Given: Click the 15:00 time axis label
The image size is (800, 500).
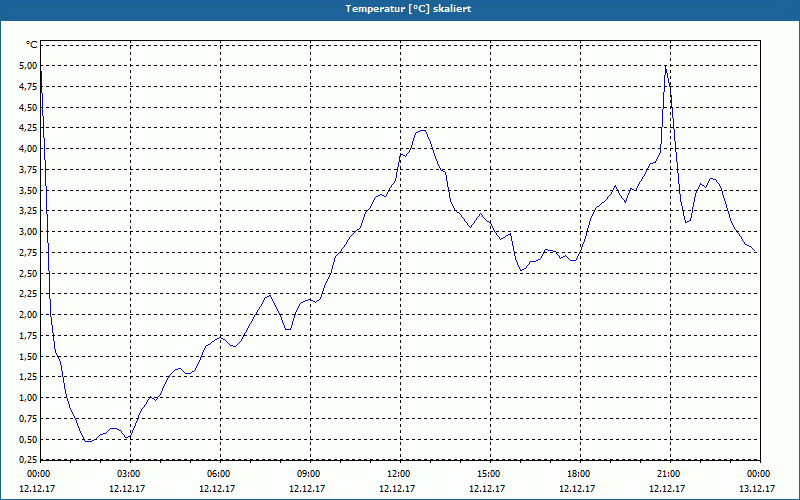Looking at the screenshot, I should coord(490,474).
